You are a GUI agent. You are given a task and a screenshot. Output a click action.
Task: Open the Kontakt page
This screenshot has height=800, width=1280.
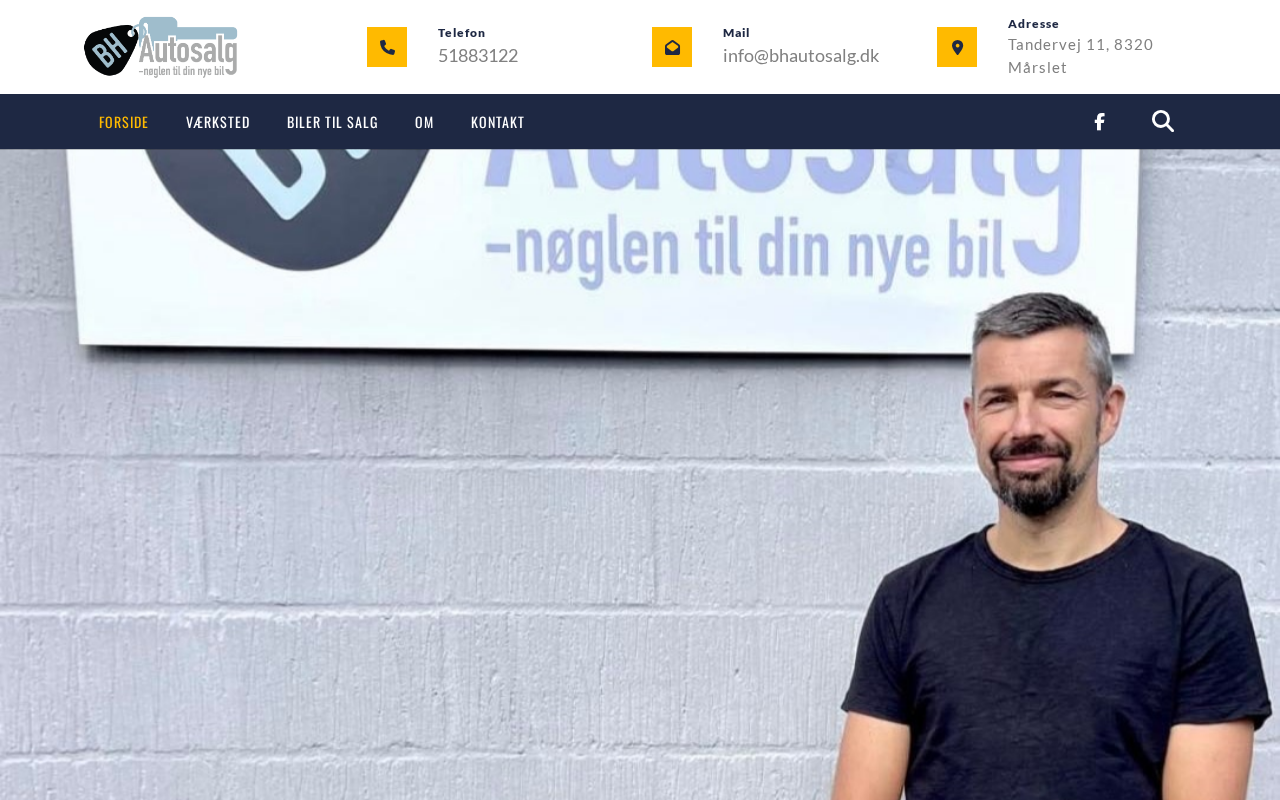(498, 122)
